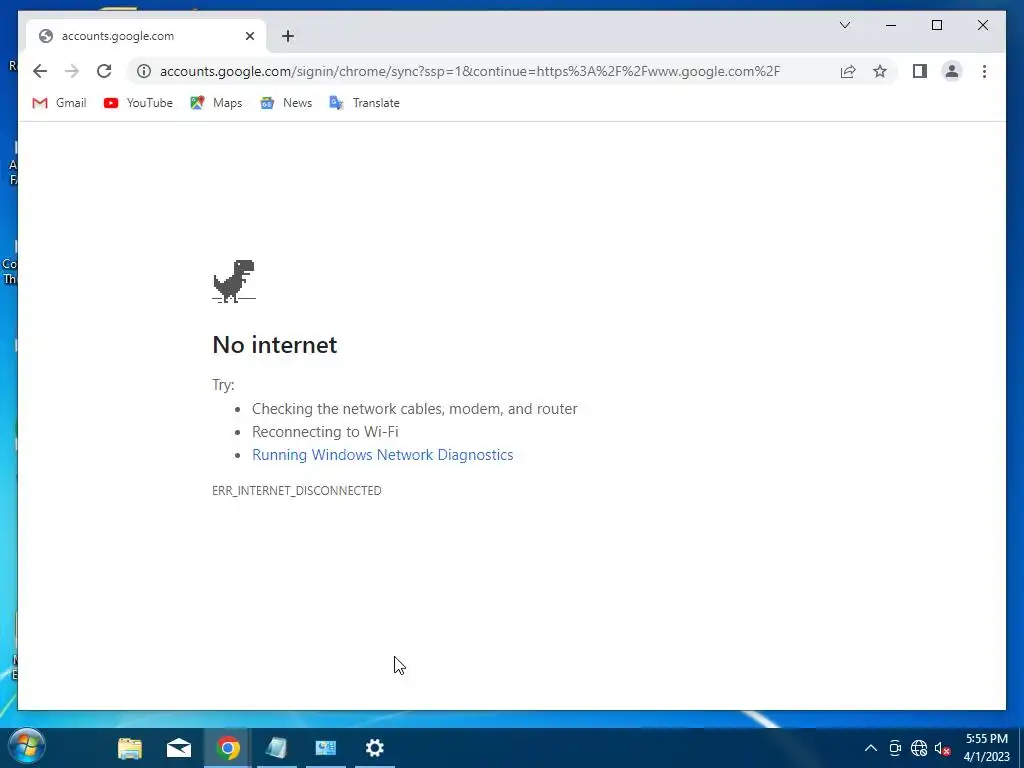Click the address bar URL field
1024x768 pixels.
pos(470,71)
